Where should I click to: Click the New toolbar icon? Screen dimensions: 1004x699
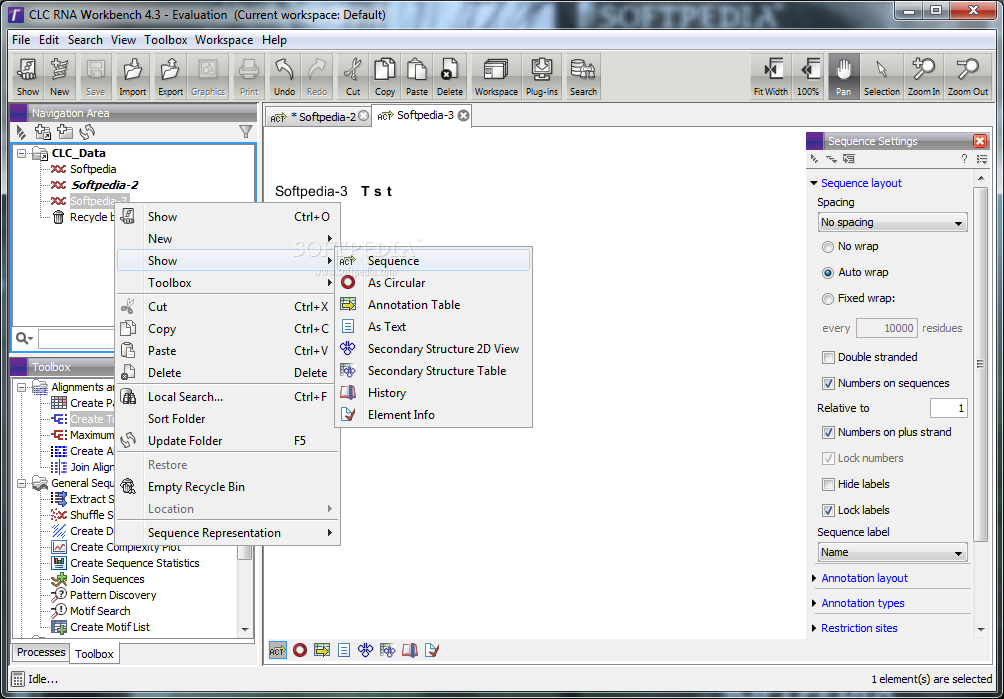60,76
